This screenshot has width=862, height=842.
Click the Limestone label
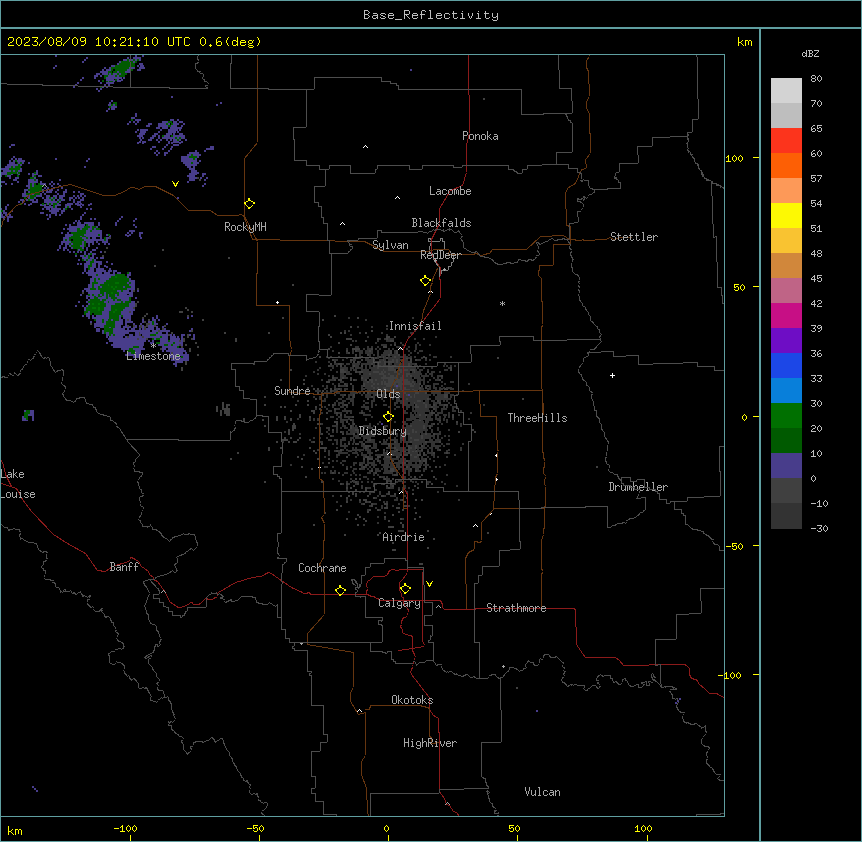153,356
